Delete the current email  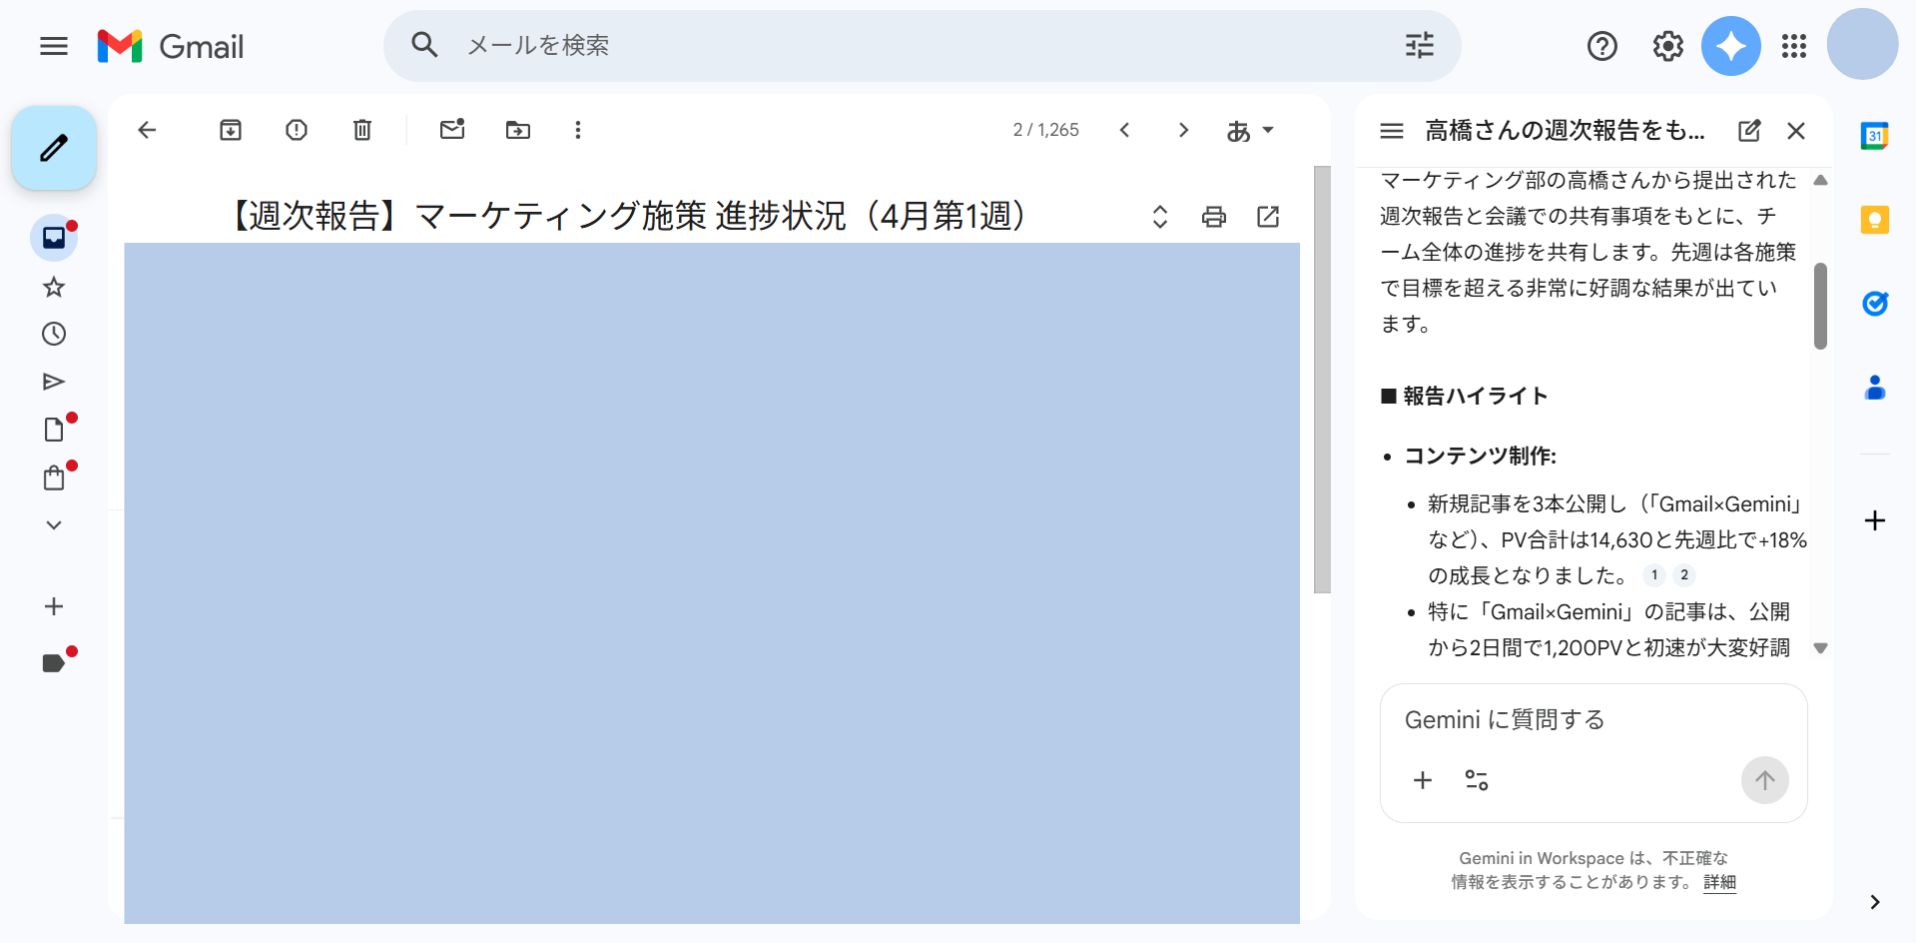coord(362,130)
